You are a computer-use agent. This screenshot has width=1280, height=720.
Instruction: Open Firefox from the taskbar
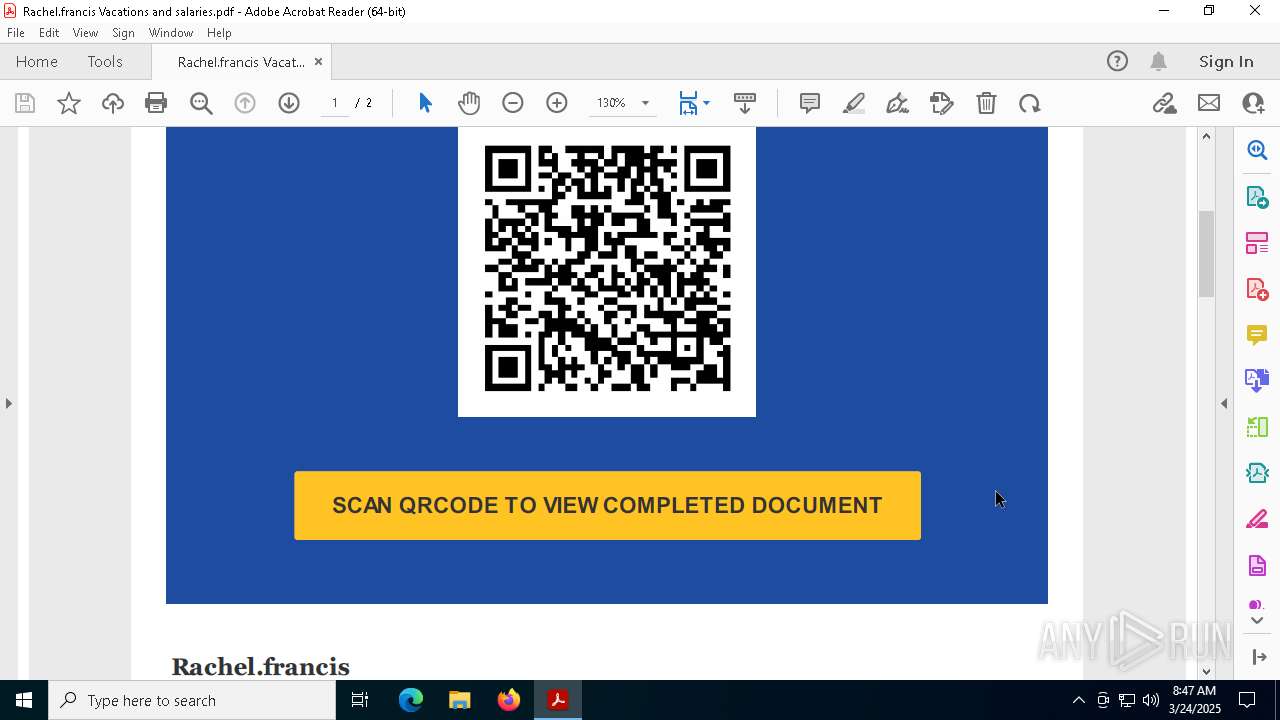[509, 700]
